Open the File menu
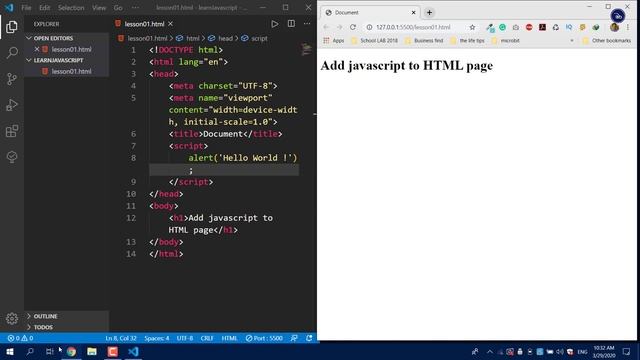The height and width of the screenshot is (360, 640). 26,8
